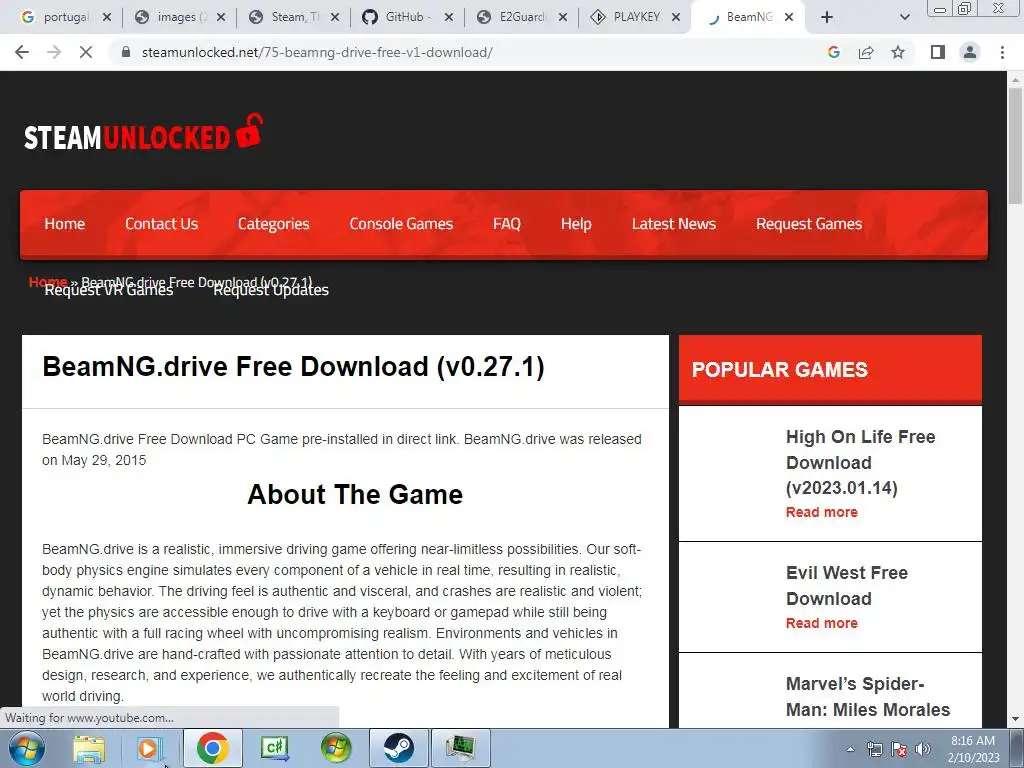Open the Help menu item
The height and width of the screenshot is (768, 1024).
point(576,224)
